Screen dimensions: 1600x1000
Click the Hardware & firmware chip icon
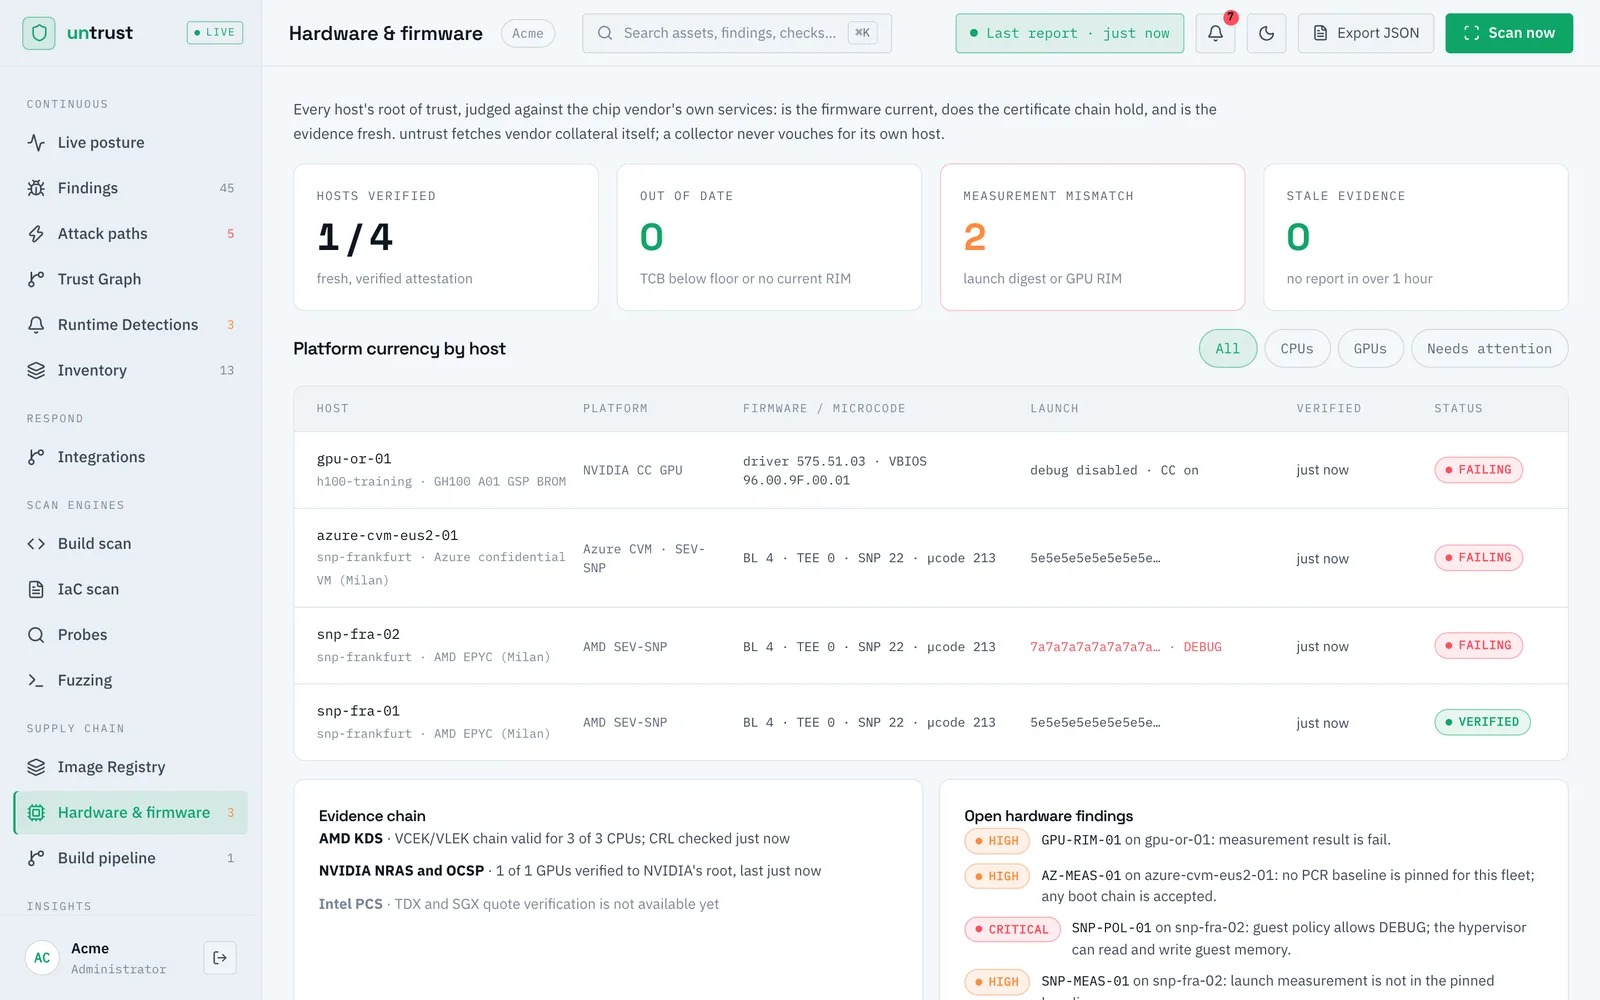click(36, 813)
